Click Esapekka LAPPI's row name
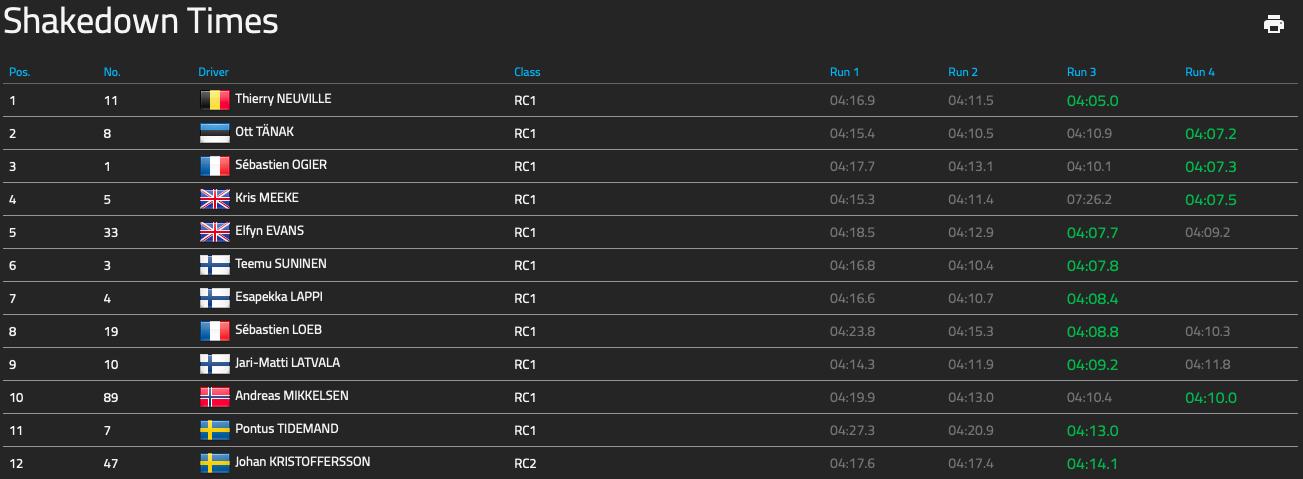This screenshot has width=1303, height=479. [278, 297]
